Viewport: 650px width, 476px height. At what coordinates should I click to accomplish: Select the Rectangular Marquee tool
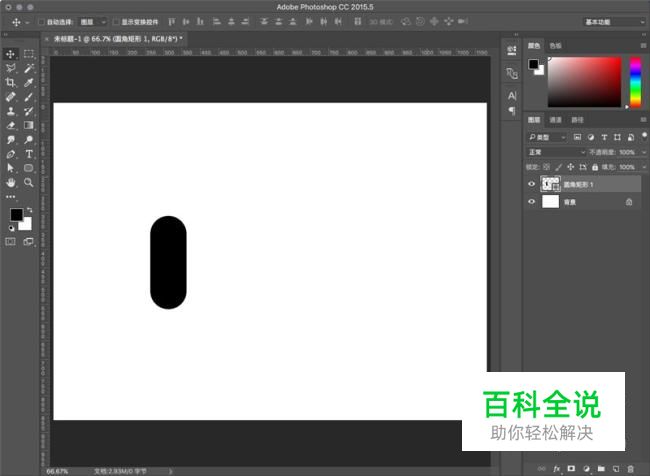[29, 54]
